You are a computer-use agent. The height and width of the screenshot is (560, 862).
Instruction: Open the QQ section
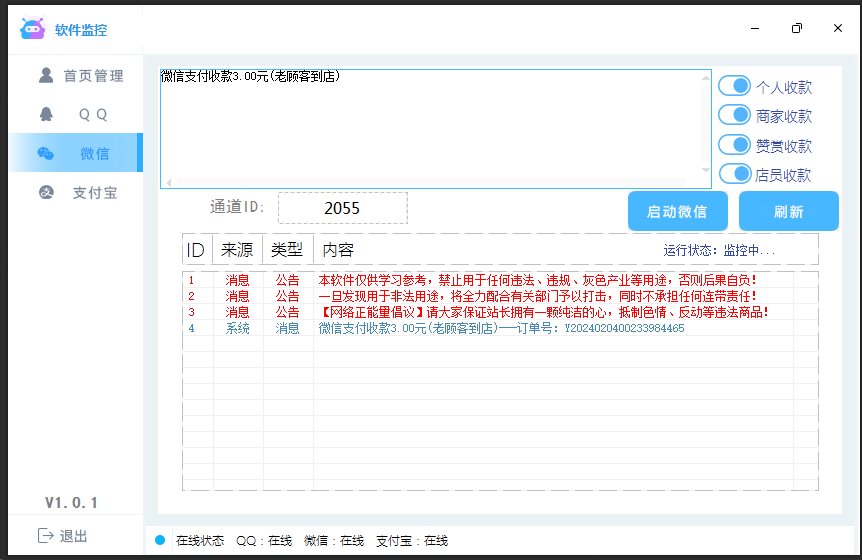(76, 114)
